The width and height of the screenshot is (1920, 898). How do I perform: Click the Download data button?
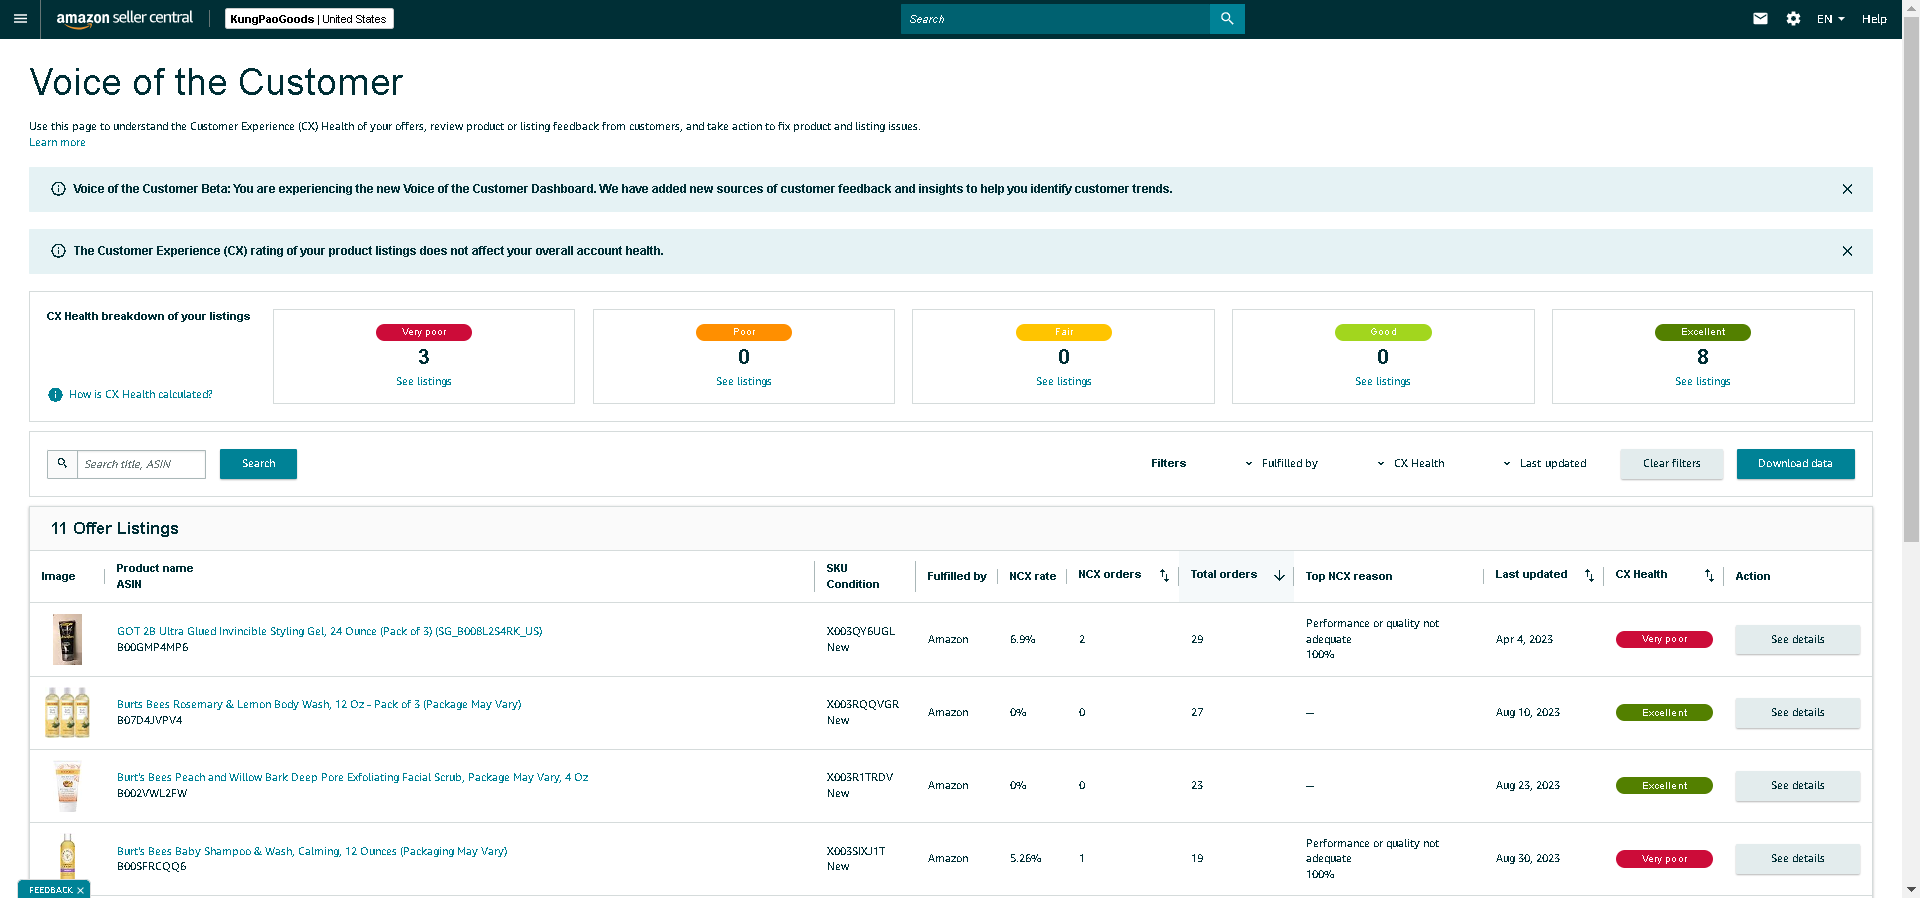tap(1796, 464)
